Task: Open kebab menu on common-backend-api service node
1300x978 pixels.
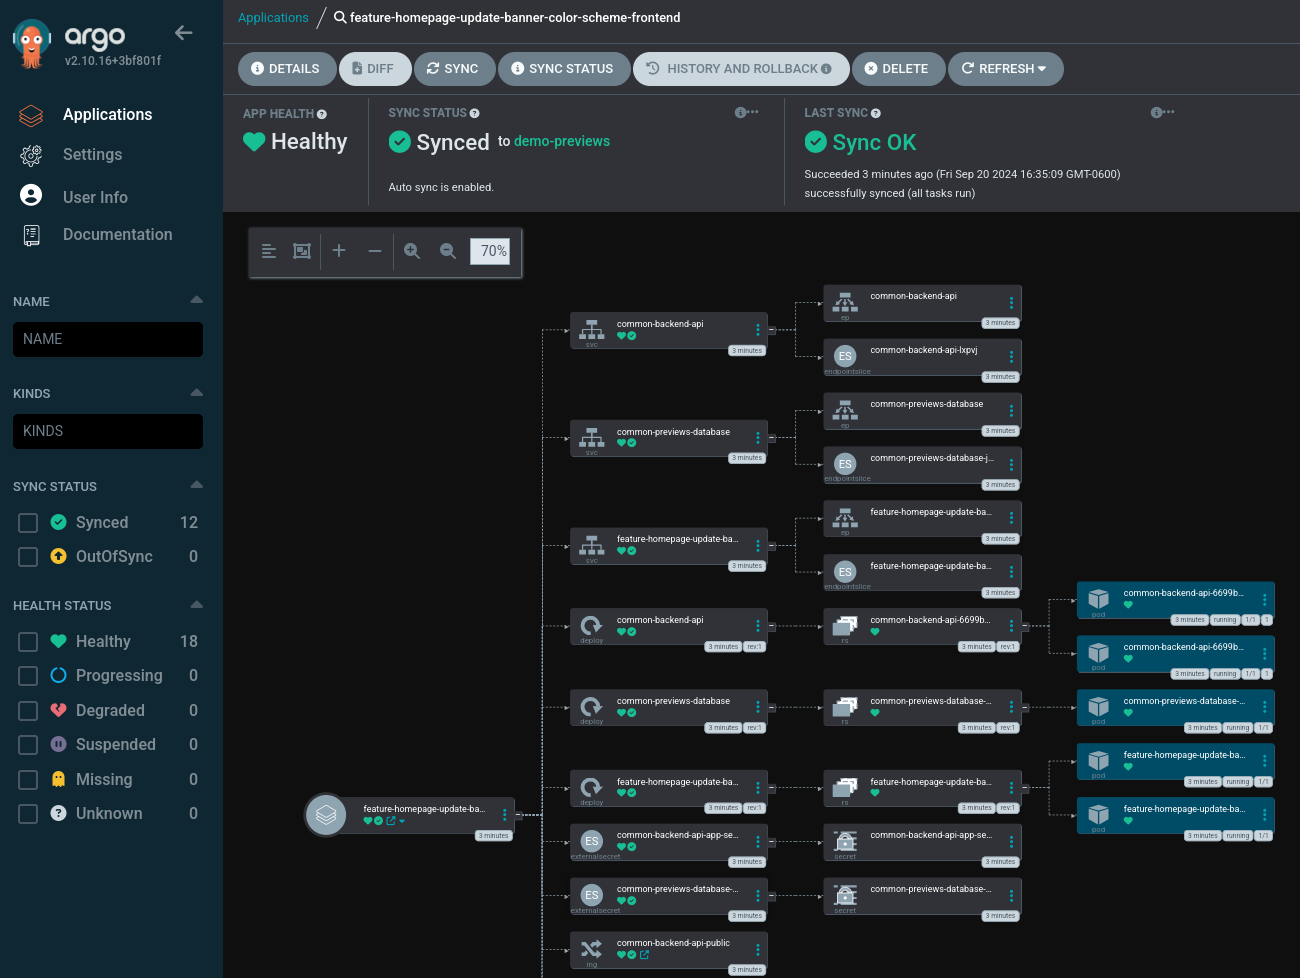Action: tap(758, 330)
